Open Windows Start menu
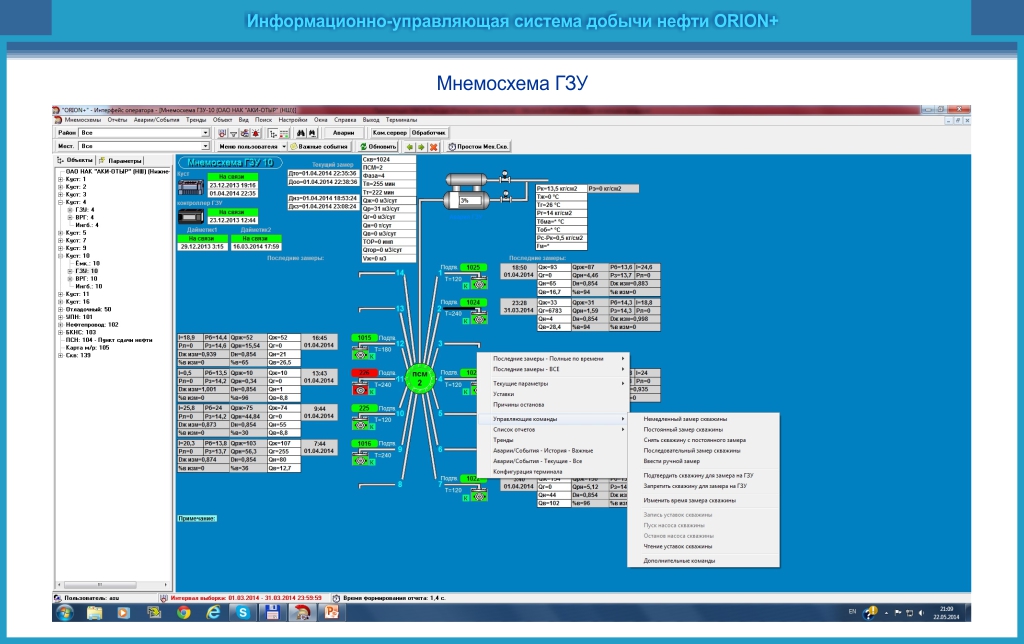 pos(65,613)
